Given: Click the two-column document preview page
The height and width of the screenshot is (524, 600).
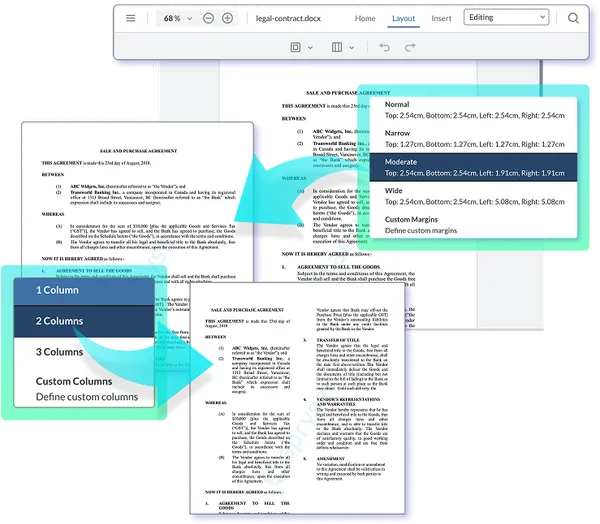Looking at the screenshot, I should pyautogui.click(x=297, y=399).
